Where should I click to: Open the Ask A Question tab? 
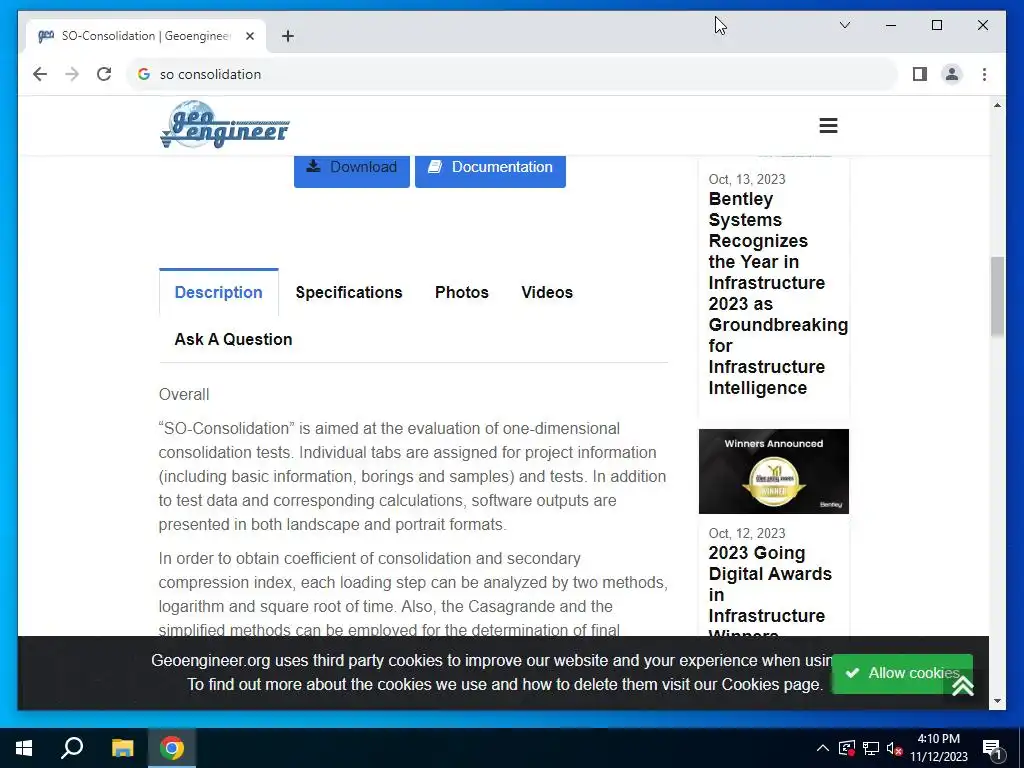click(233, 340)
